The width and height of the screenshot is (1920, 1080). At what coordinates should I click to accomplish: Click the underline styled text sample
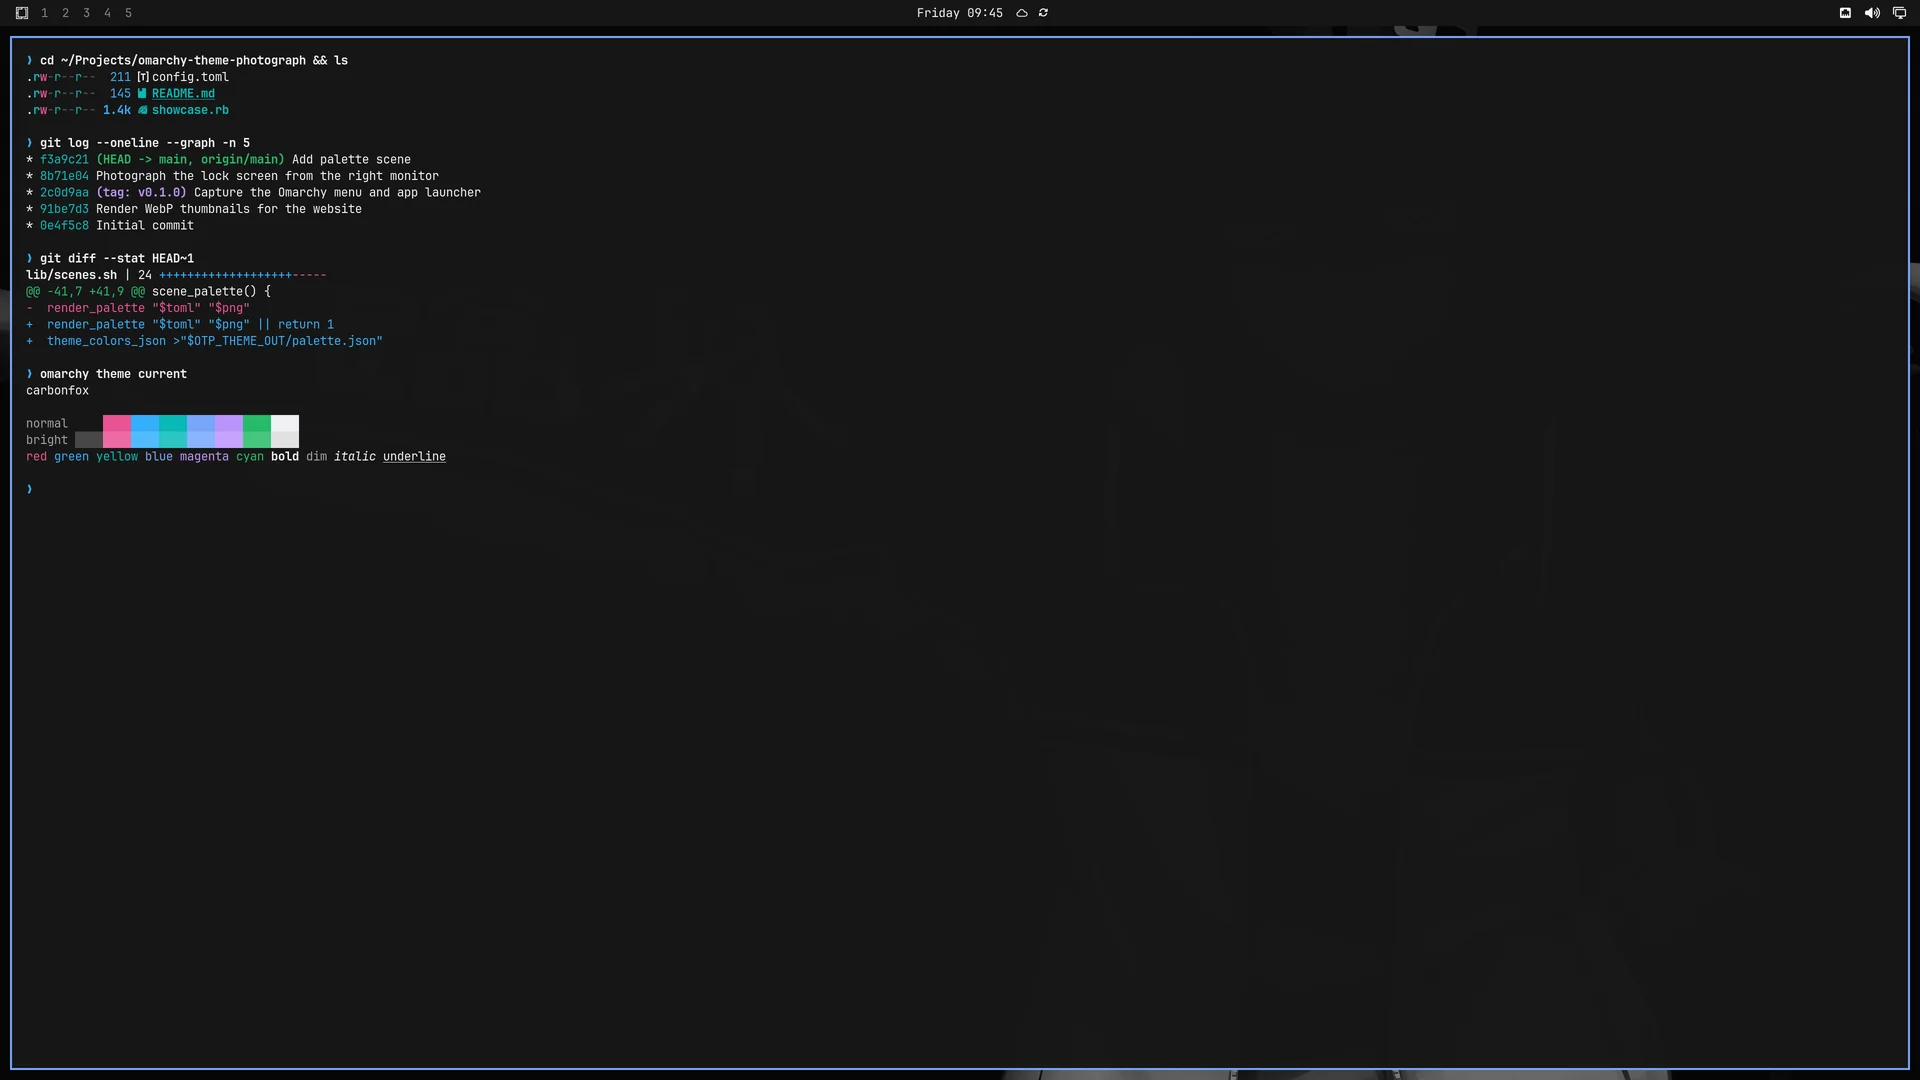pyautogui.click(x=414, y=457)
